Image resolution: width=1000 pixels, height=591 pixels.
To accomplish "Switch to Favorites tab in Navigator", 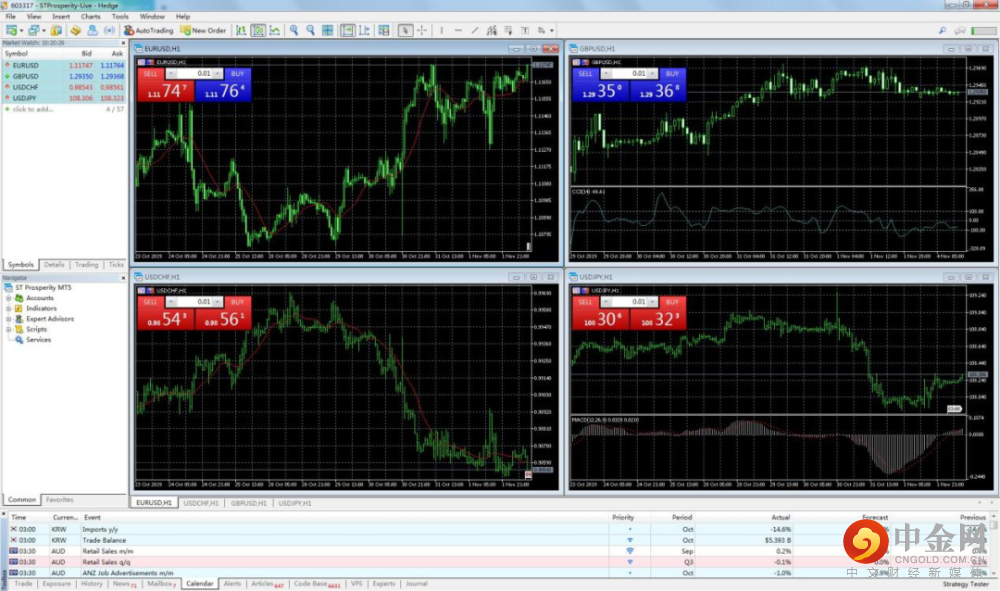I will pos(59,500).
